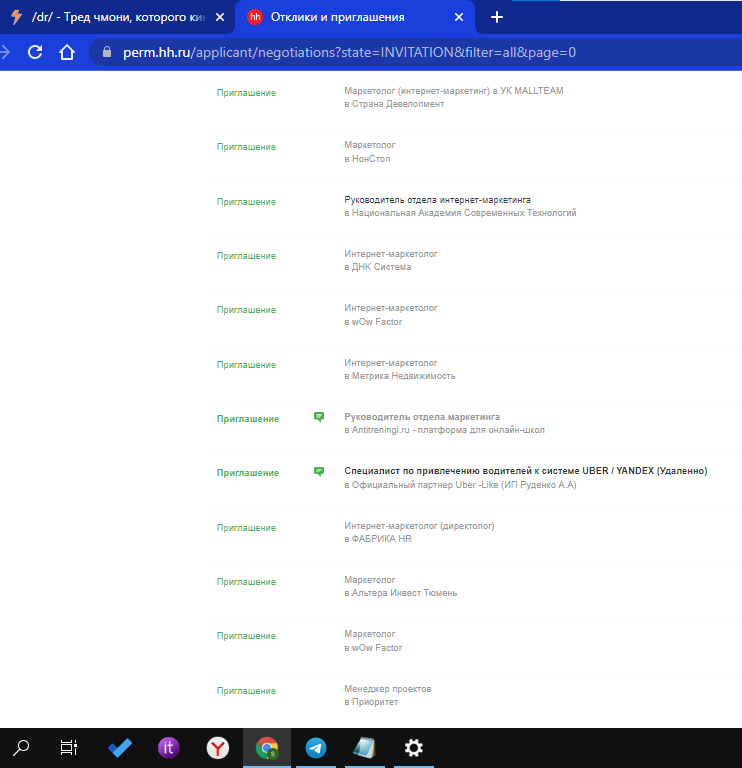Screen dimensions: 742x768
Task: Close the Отклики и приглашения tab
Action: coord(459,17)
